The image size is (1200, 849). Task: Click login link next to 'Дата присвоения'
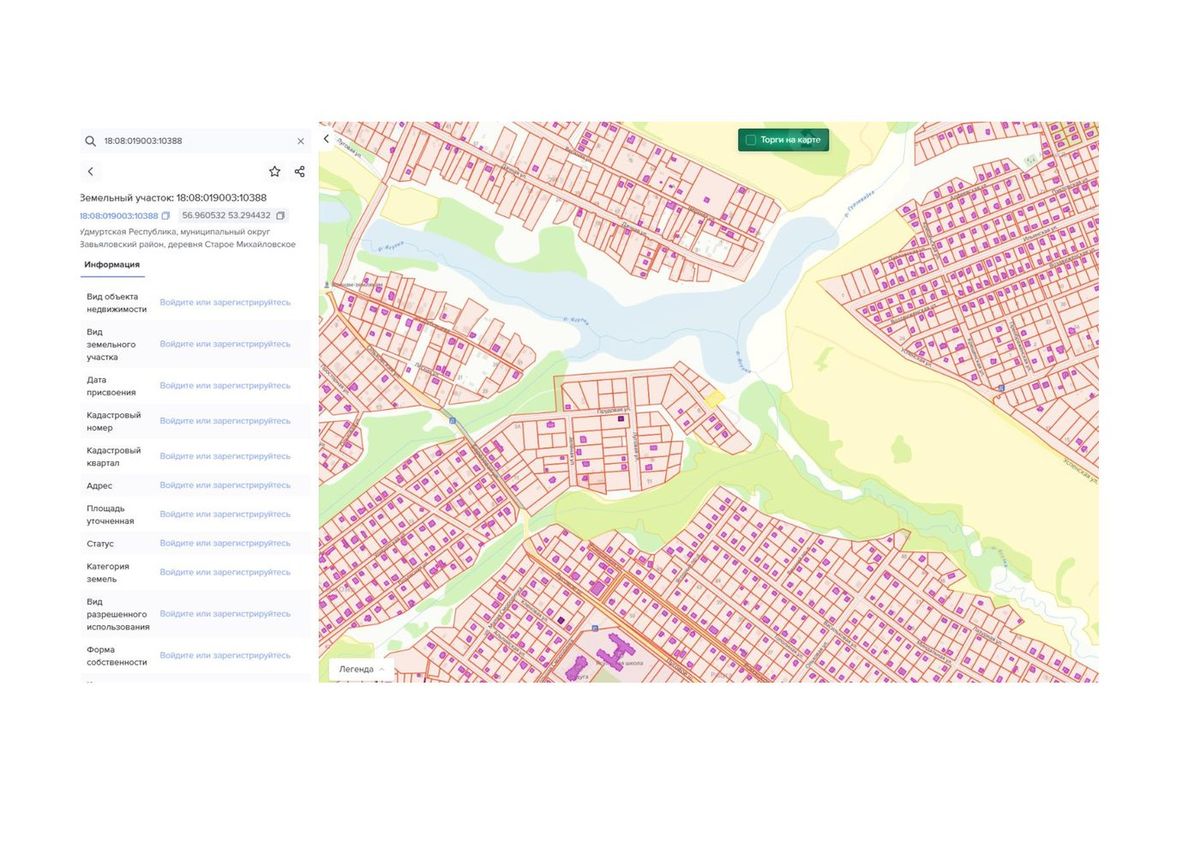coord(225,386)
